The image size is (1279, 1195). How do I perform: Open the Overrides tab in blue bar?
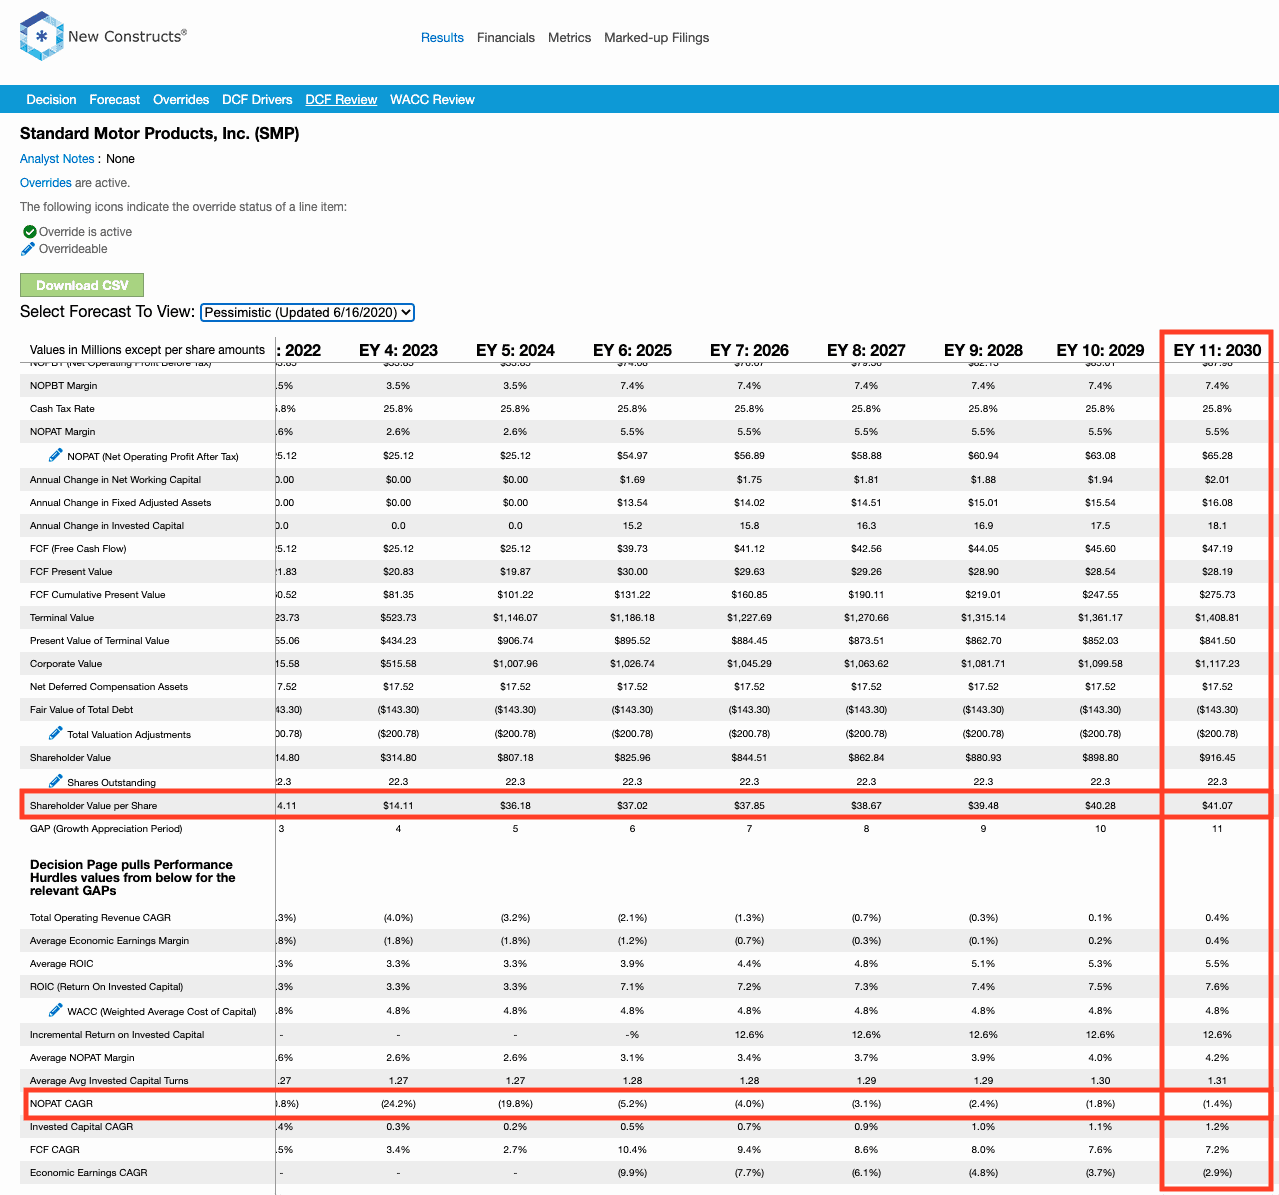coord(181,100)
